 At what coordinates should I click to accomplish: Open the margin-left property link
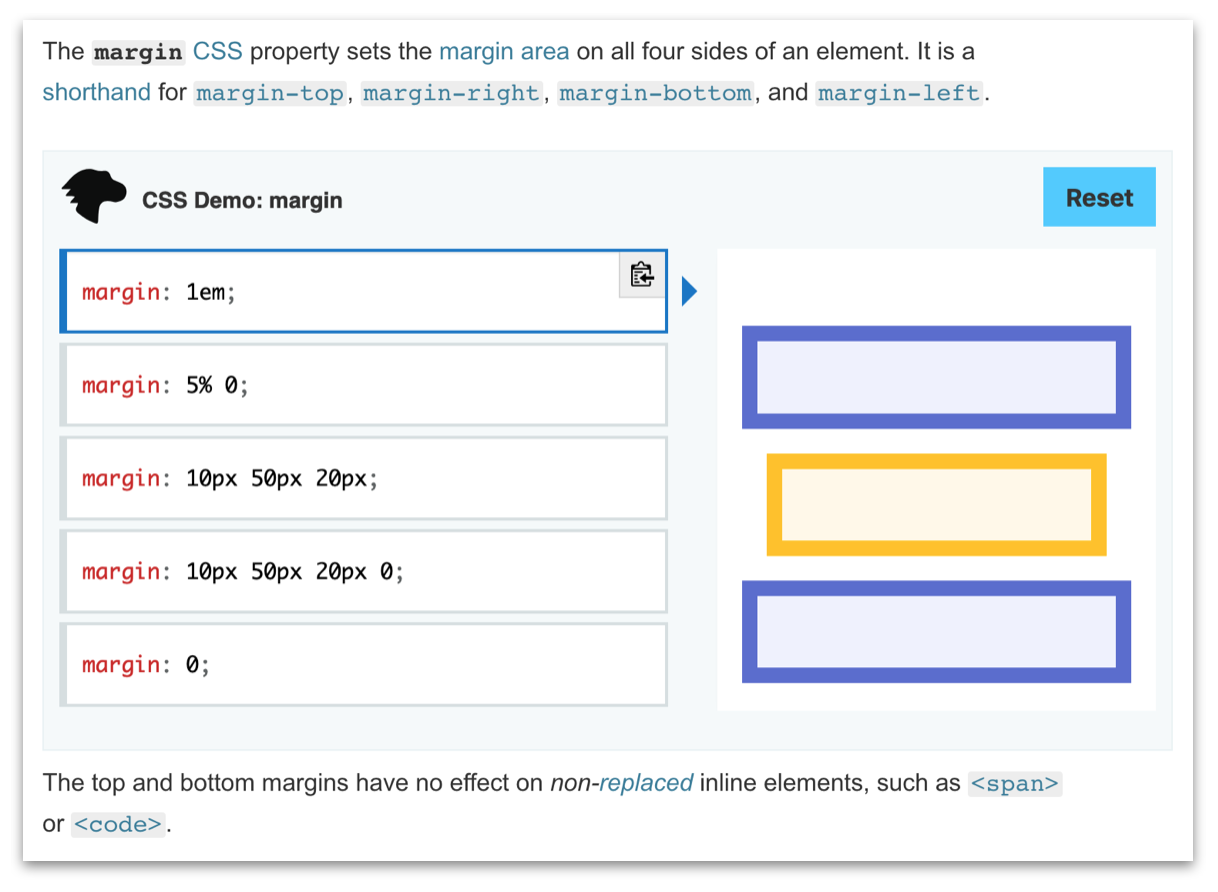(x=899, y=94)
